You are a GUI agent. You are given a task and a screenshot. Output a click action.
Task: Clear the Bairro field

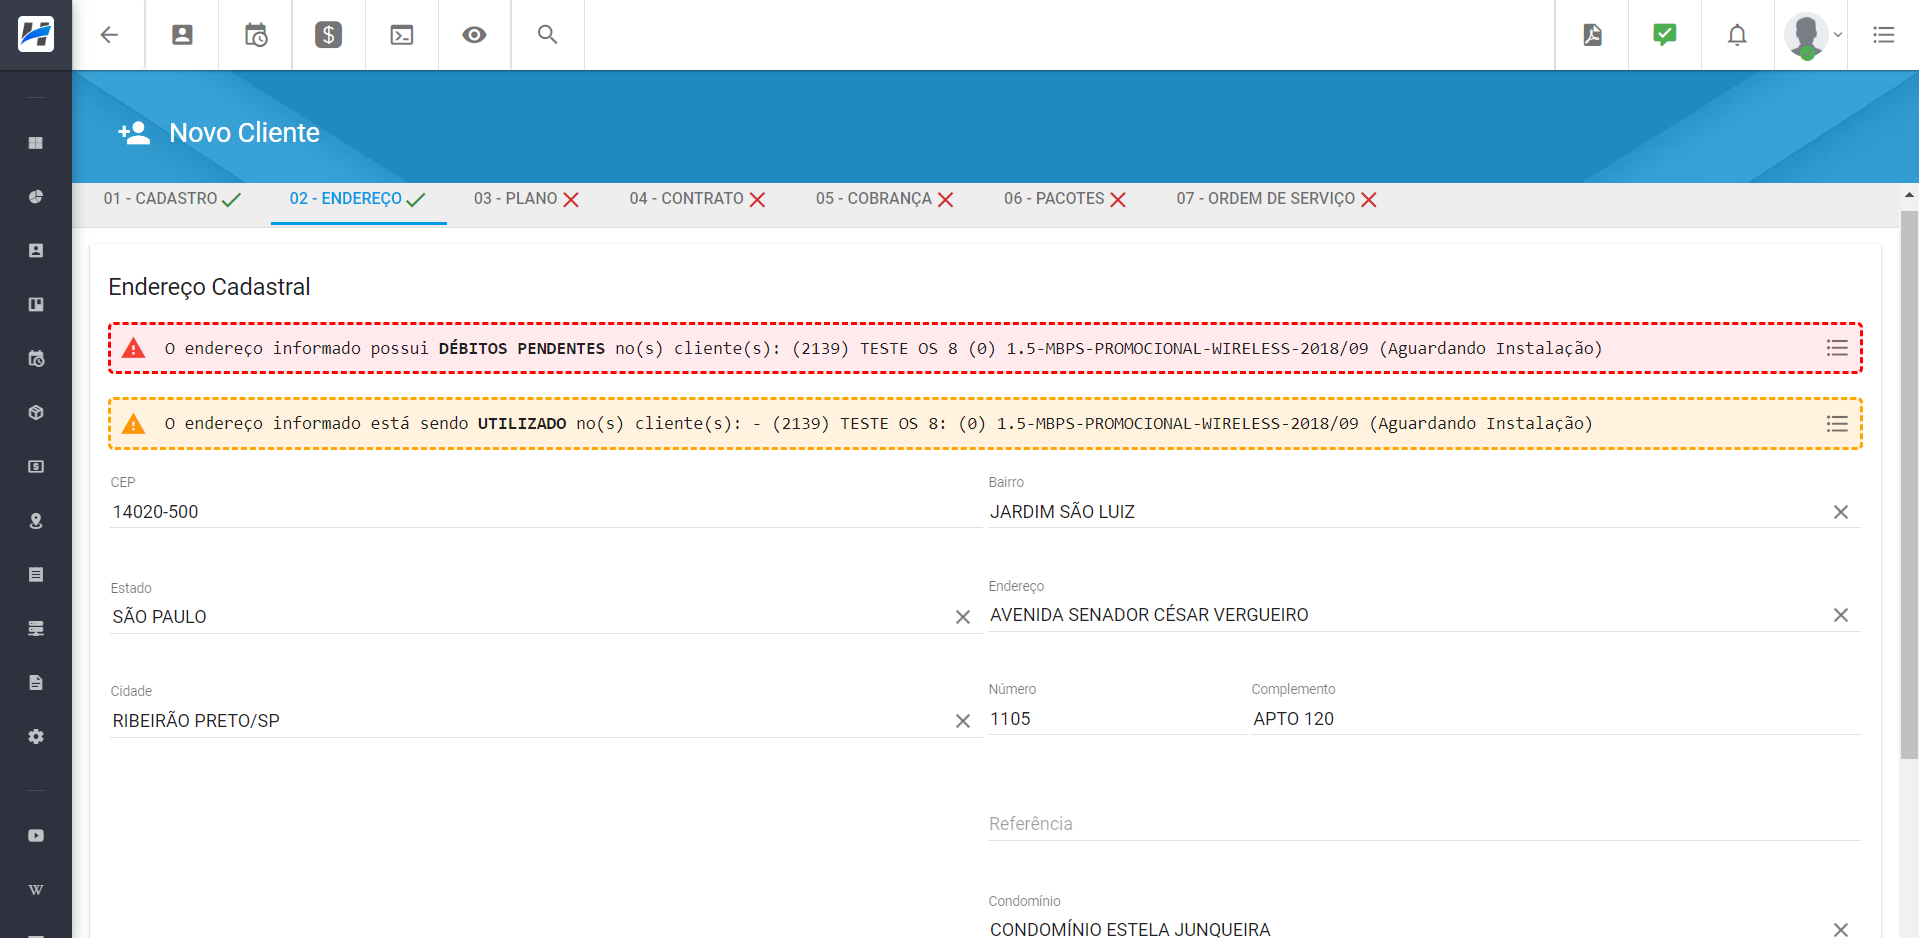point(1841,512)
